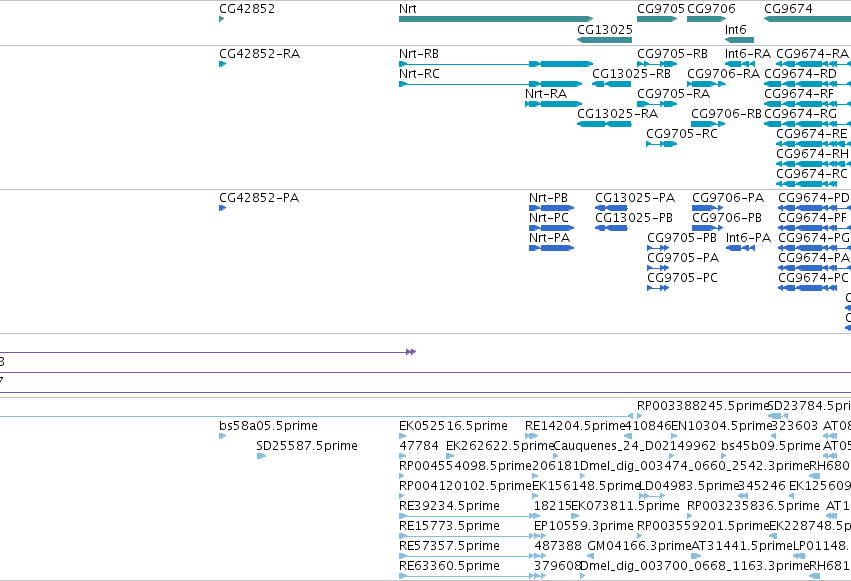The width and height of the screenshot is (851, 581).
Task: Select the CG9674-PD protein
Action: pyautogui.click(x=814, y=208)
